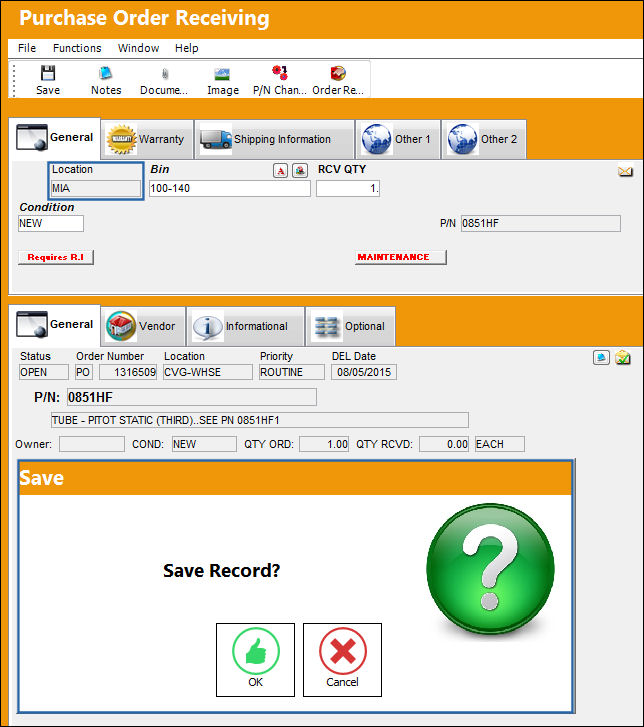The width and height of the screenshot is (644, 727).
Task: Click the Image toolbar icon
Action: click(x=222, y=74)
